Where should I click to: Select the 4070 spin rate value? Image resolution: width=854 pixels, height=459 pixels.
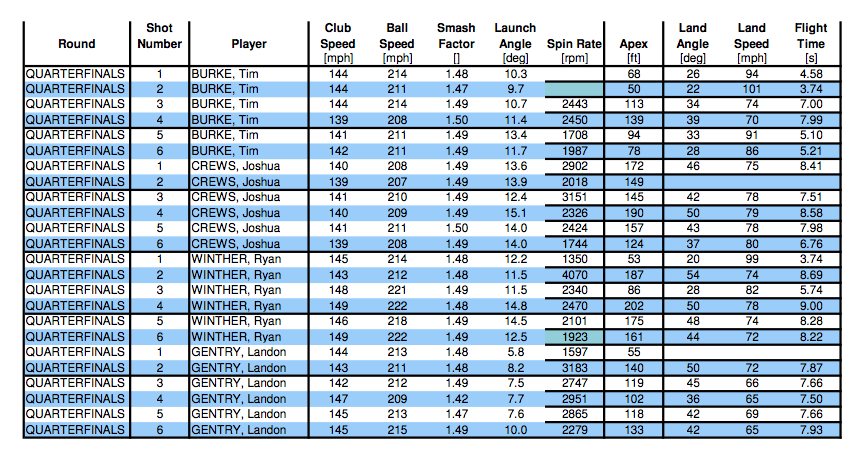point(574,275)
